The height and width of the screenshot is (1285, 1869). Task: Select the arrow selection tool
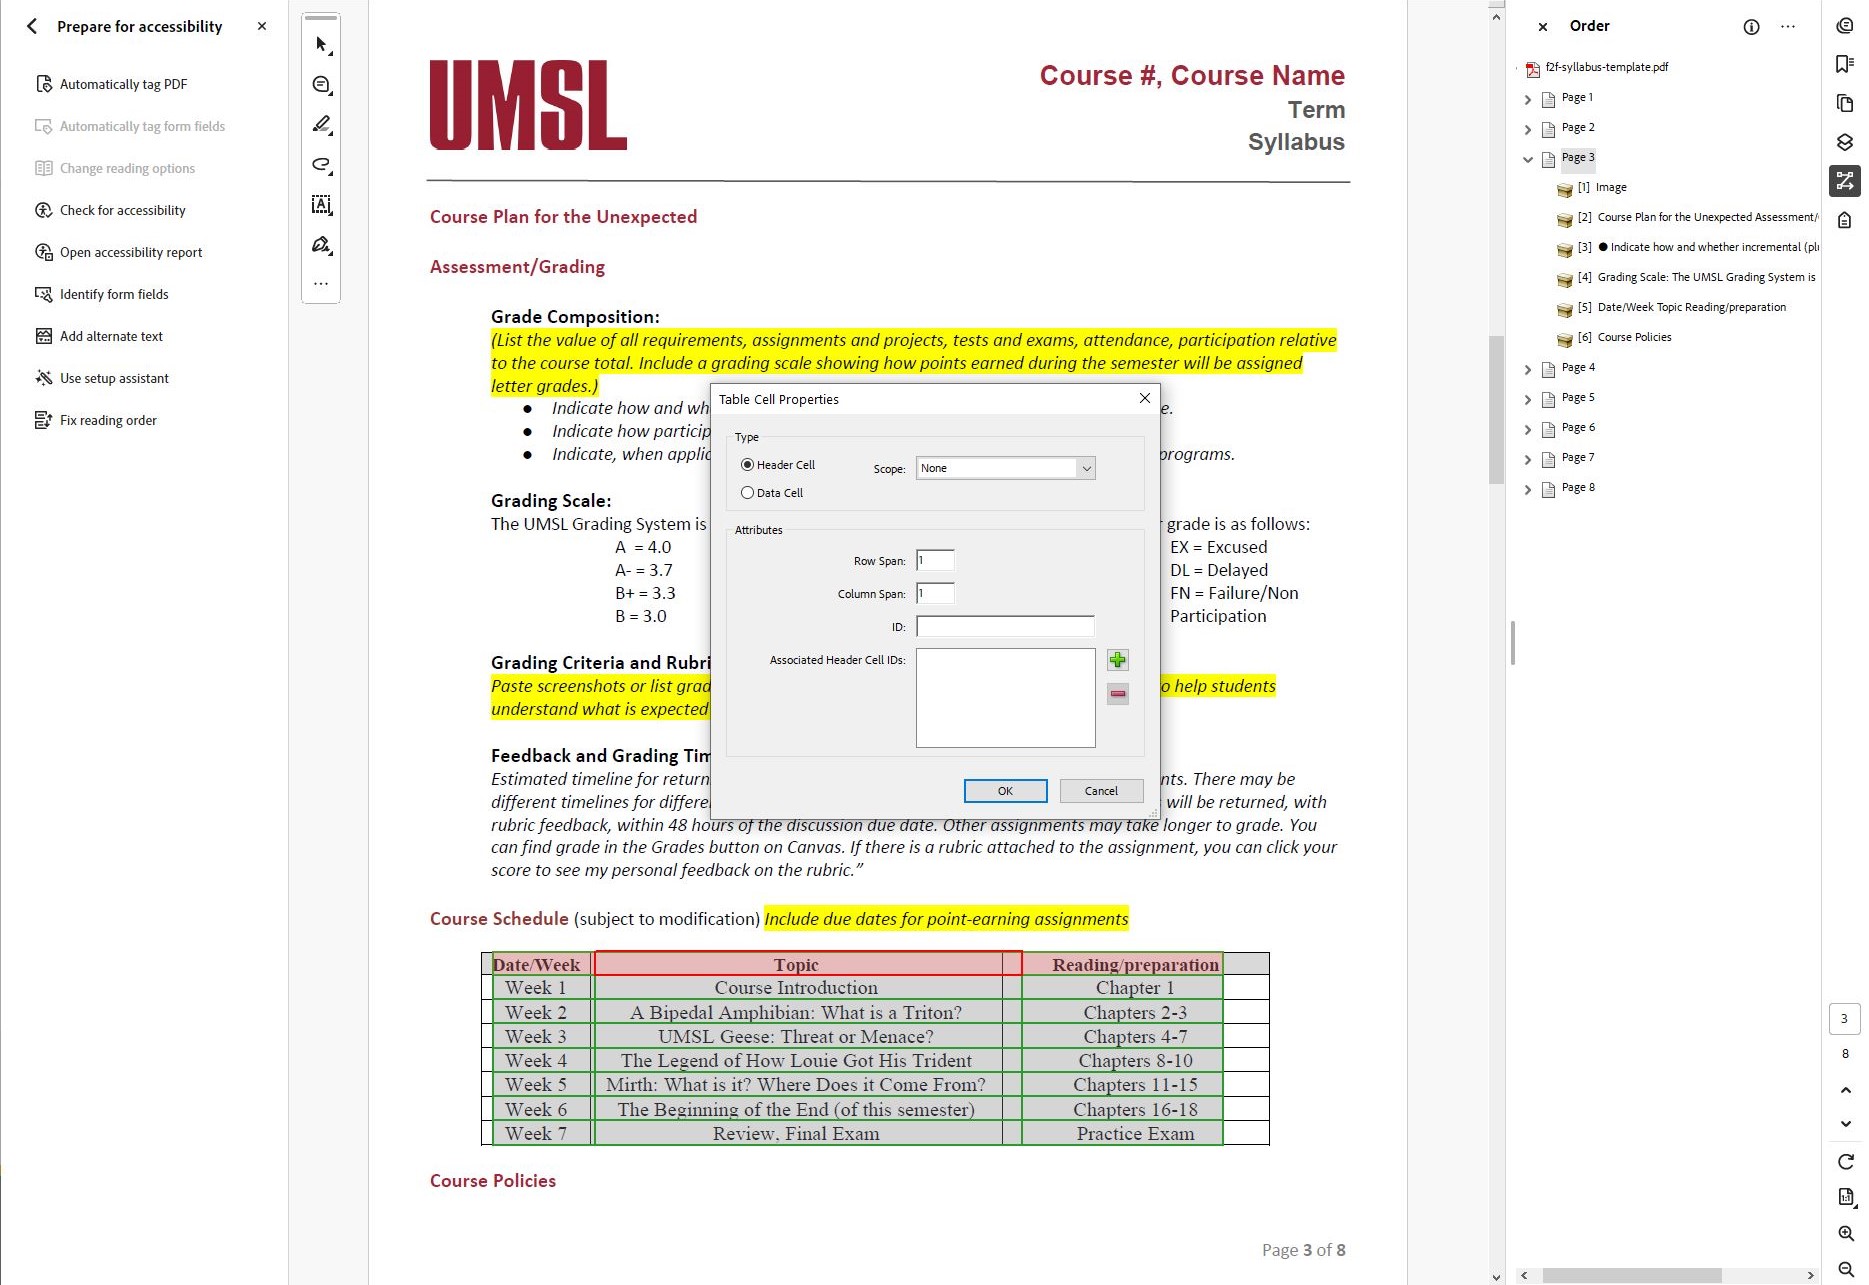pyautogui.click(x=321, y=45)
